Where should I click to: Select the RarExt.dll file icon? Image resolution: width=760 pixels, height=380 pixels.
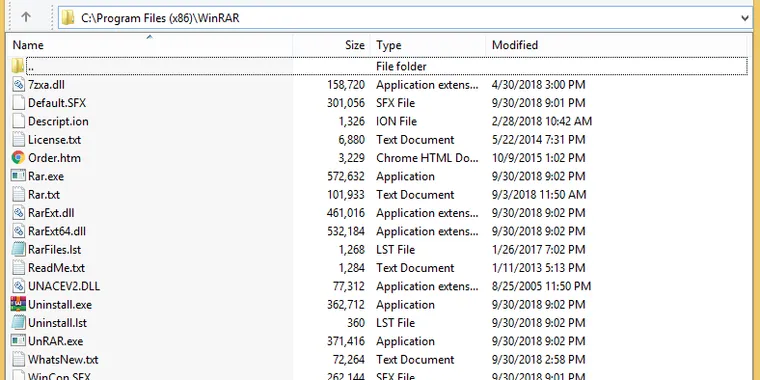[18, 213]
